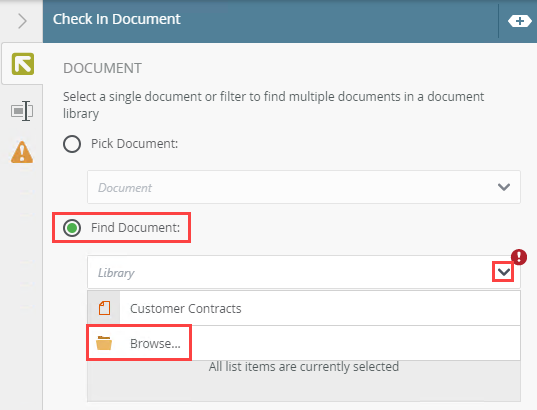
Task: Click the Pick Document label
Action: click(134, 144)
